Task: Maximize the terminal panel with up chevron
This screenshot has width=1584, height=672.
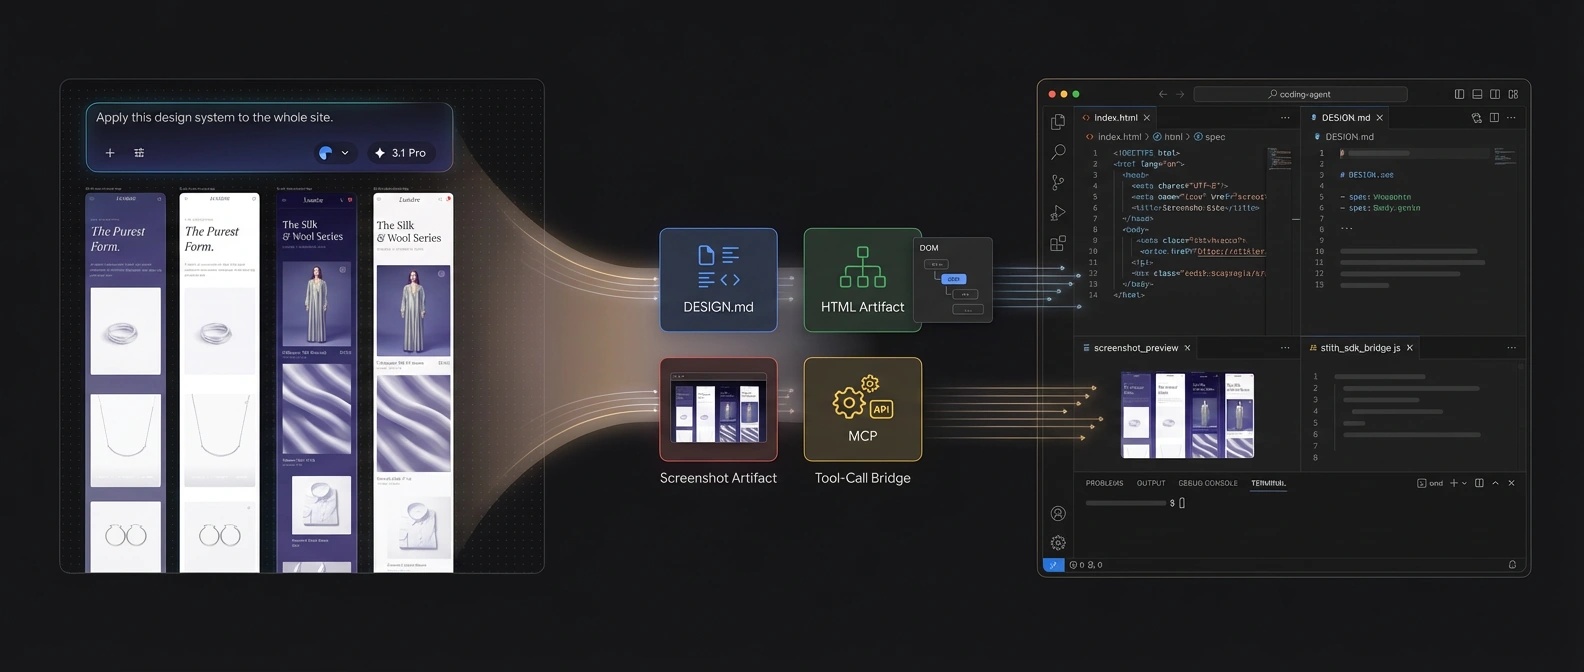Action: coord(1495,483)
